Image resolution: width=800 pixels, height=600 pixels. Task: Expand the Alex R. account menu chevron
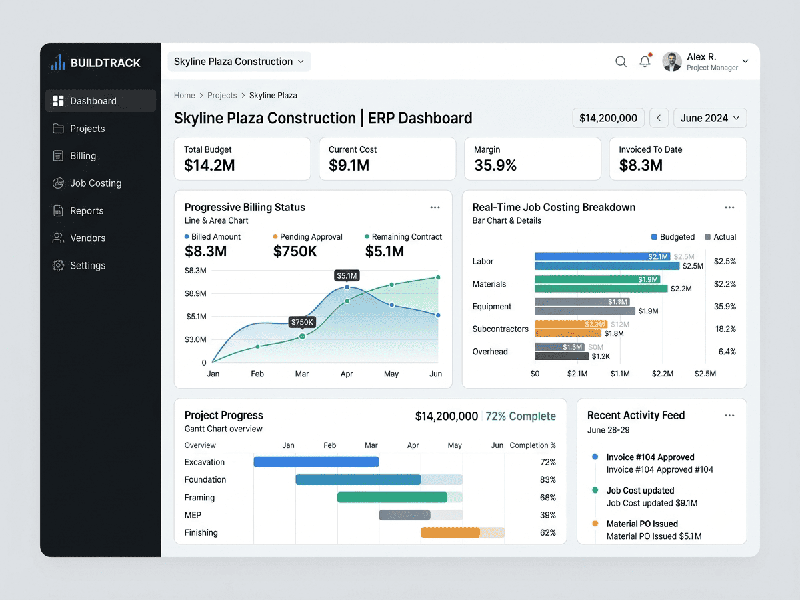point(745,61)
